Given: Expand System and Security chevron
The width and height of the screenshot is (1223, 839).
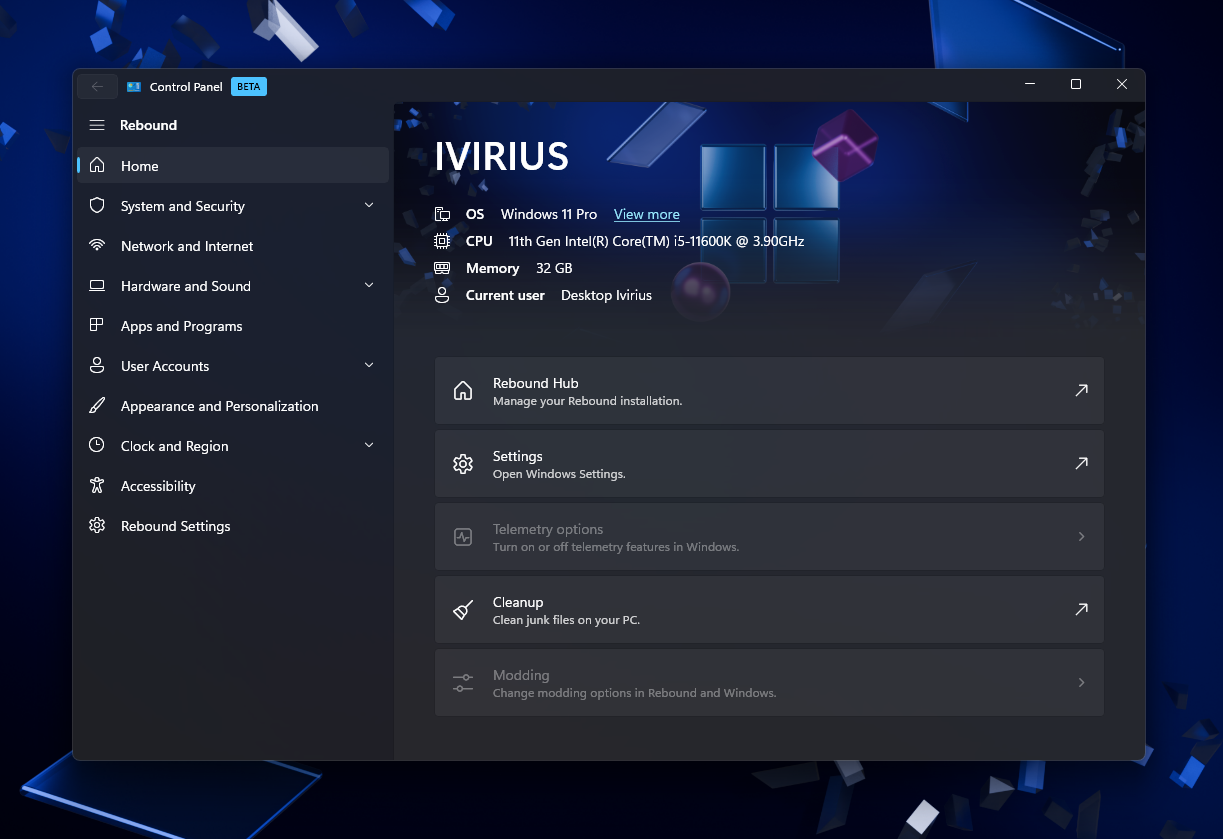Looking at the screenshot, I should pyautogui.click(x=369, y=205).
